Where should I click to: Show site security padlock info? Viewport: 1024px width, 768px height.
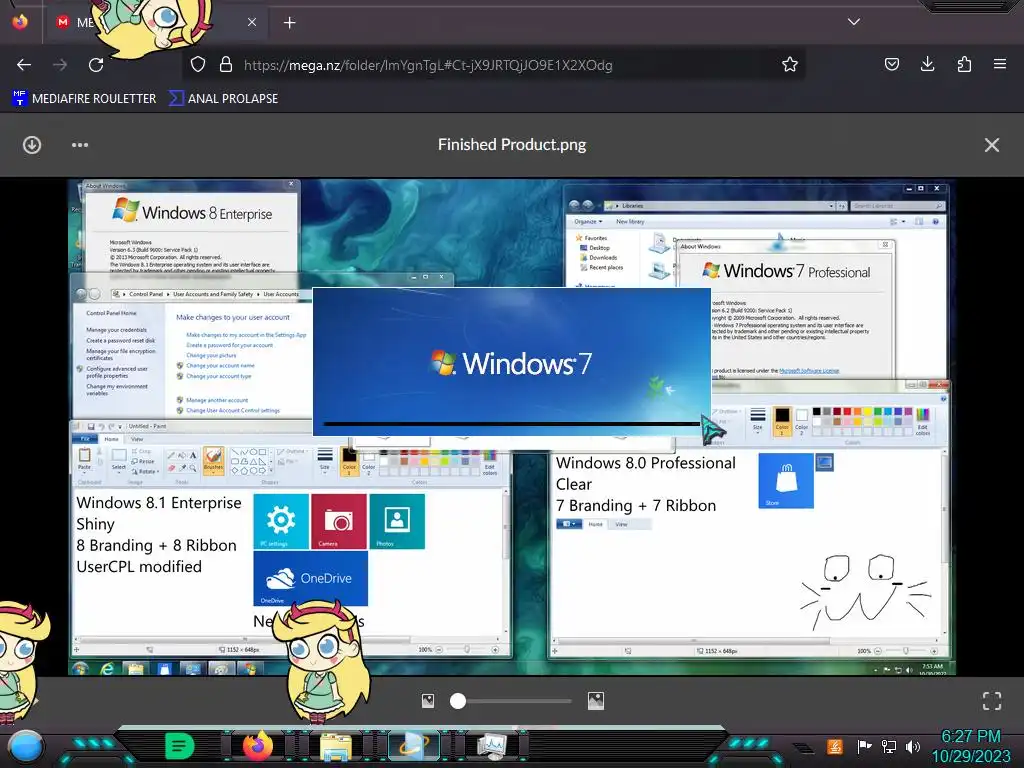(x=226, y=64)
